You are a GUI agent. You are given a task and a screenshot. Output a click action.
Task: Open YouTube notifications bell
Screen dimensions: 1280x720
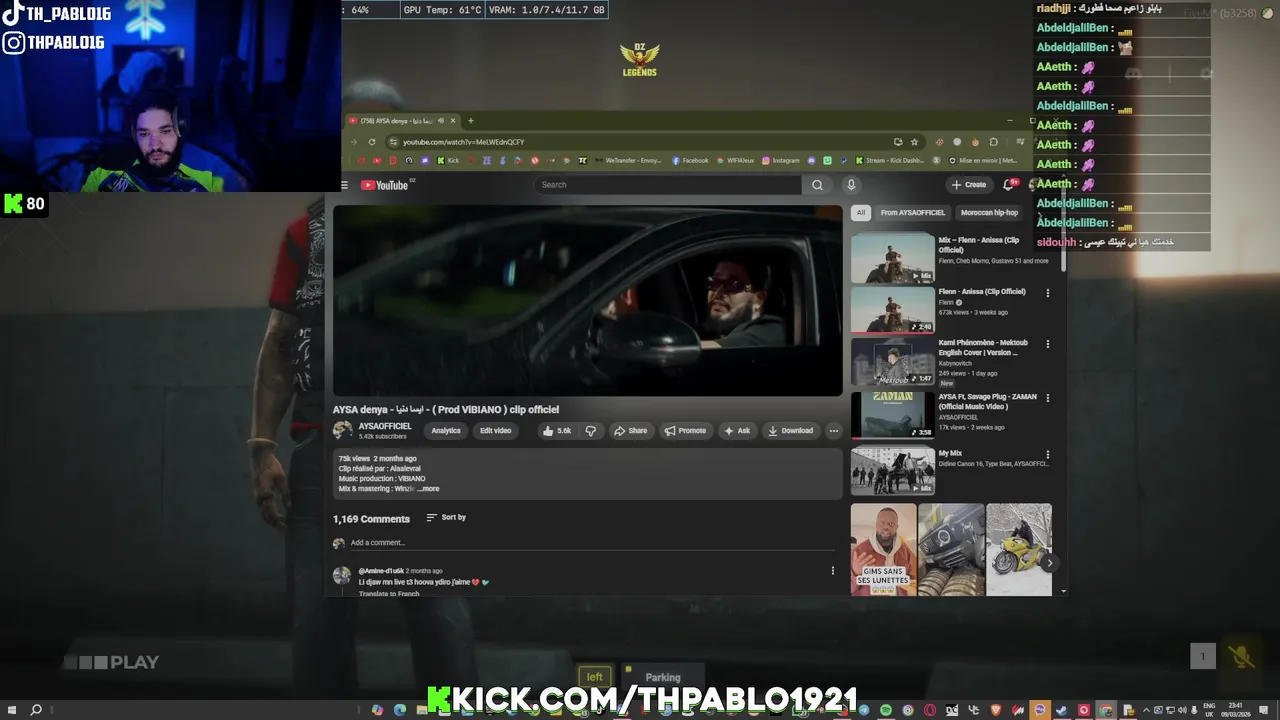point(1009,185)
